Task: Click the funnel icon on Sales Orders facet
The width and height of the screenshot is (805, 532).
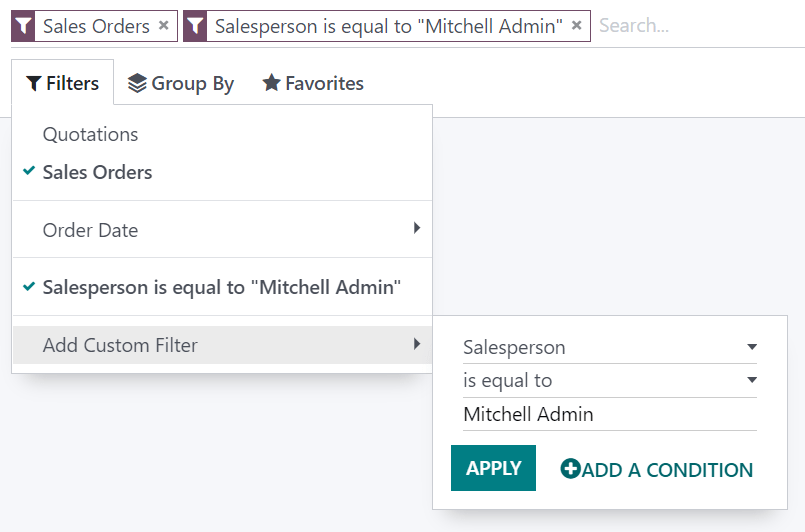Action: click(x=22, y=26)
